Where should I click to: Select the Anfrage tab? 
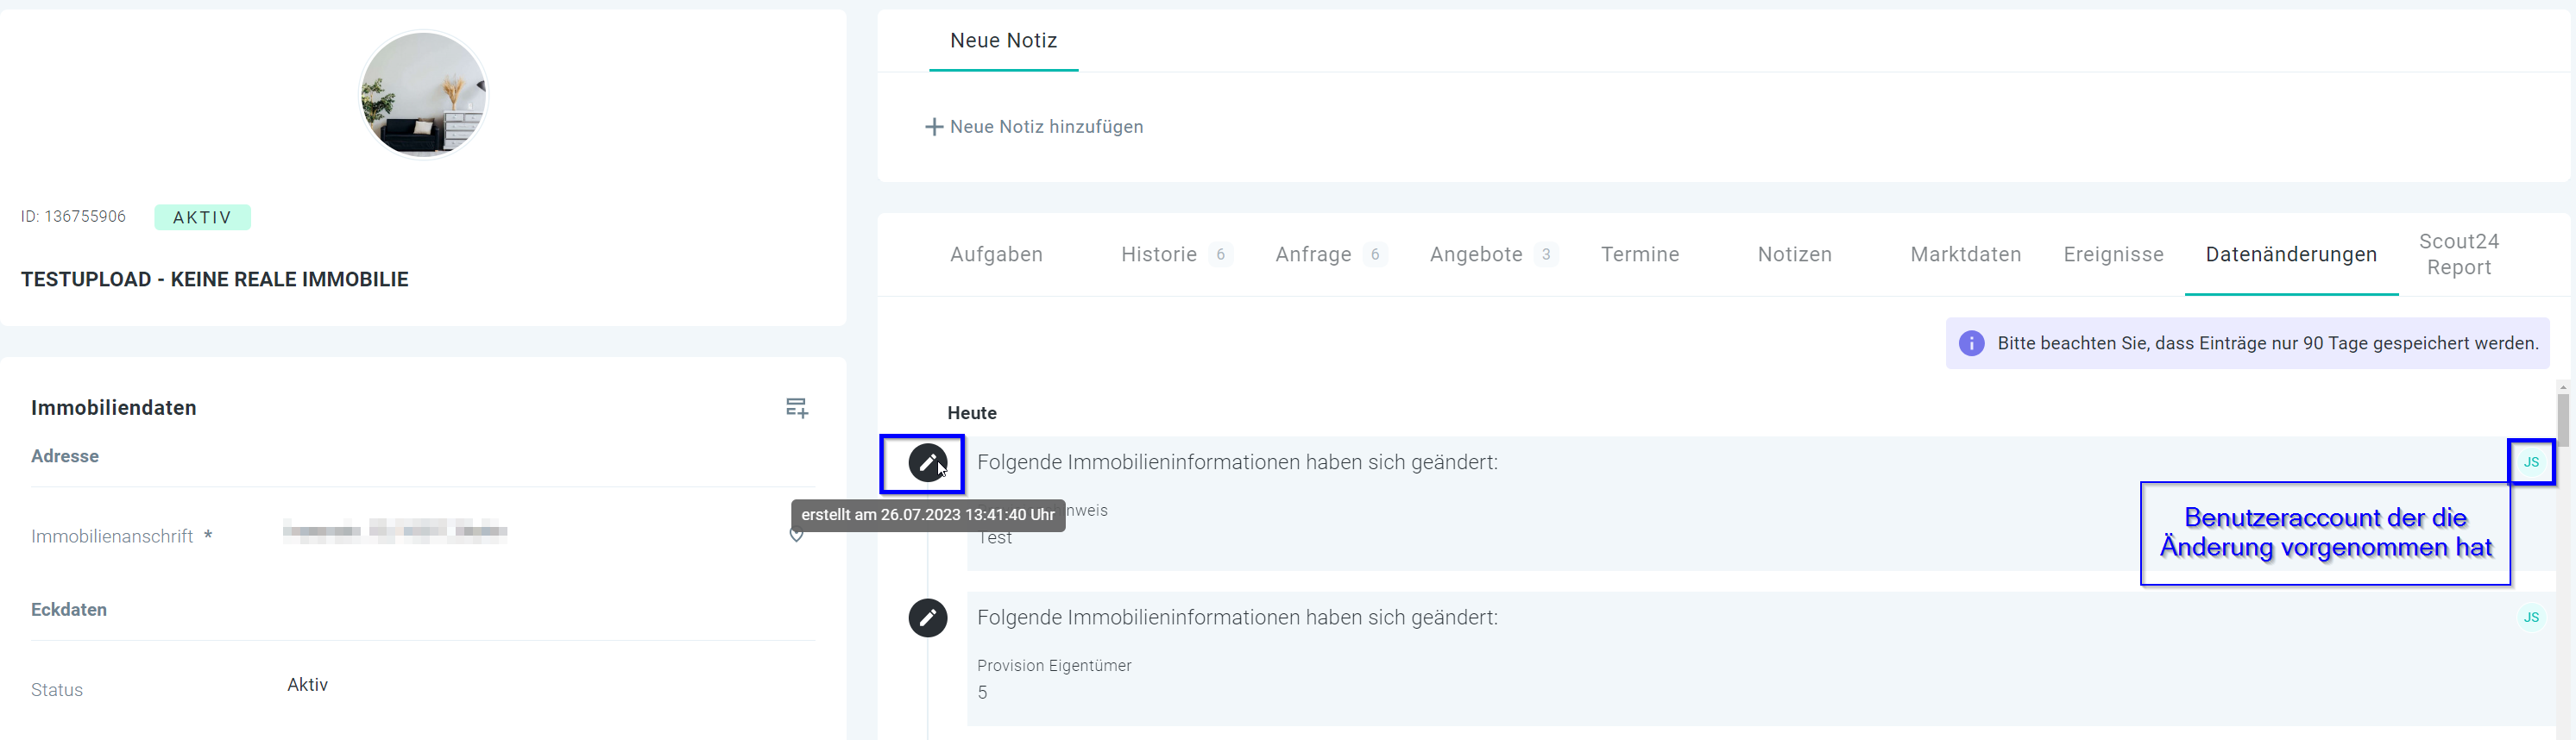pyautogui.click(x=1313, y=255)
